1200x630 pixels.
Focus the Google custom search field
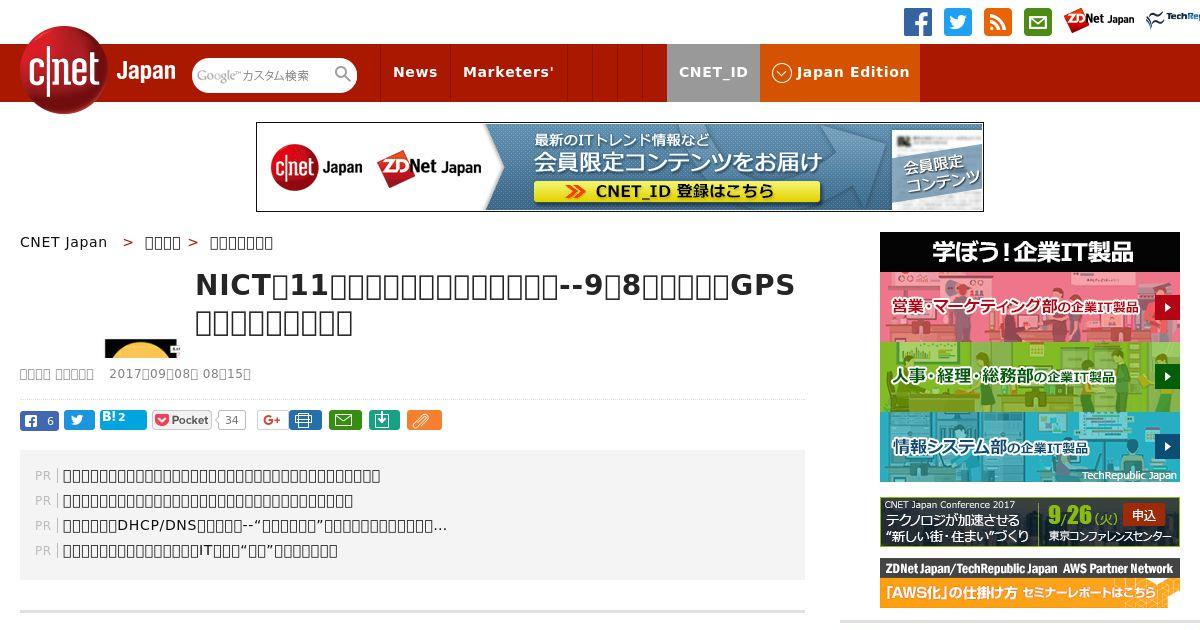click(x=262, y=75)
